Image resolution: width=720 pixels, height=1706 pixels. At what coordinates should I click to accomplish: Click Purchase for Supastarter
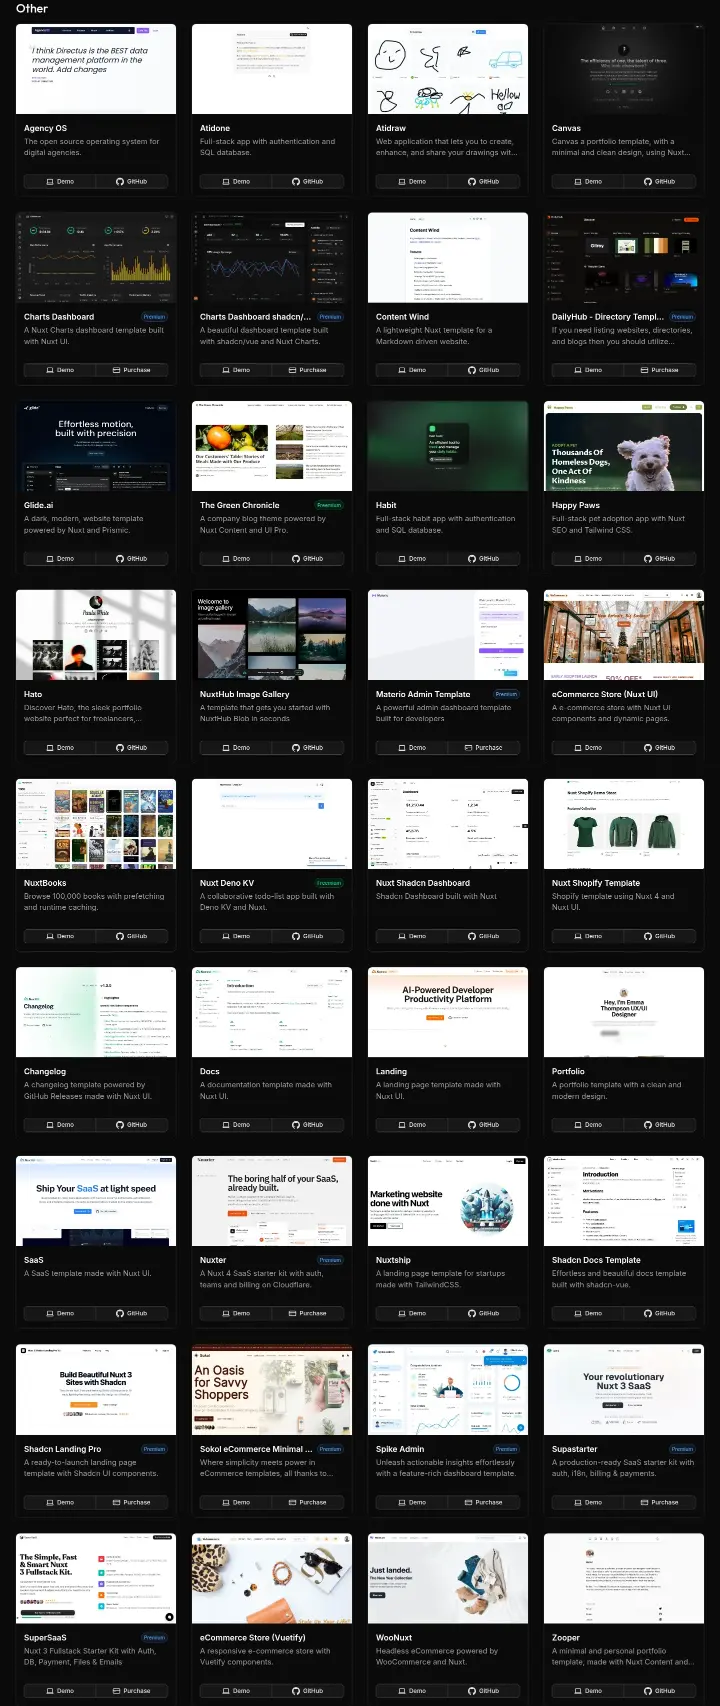click(660, 1502)
